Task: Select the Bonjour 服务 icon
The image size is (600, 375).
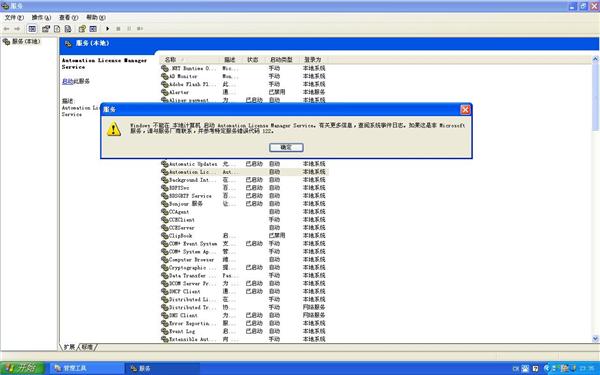Action: (x=165, y=204)
